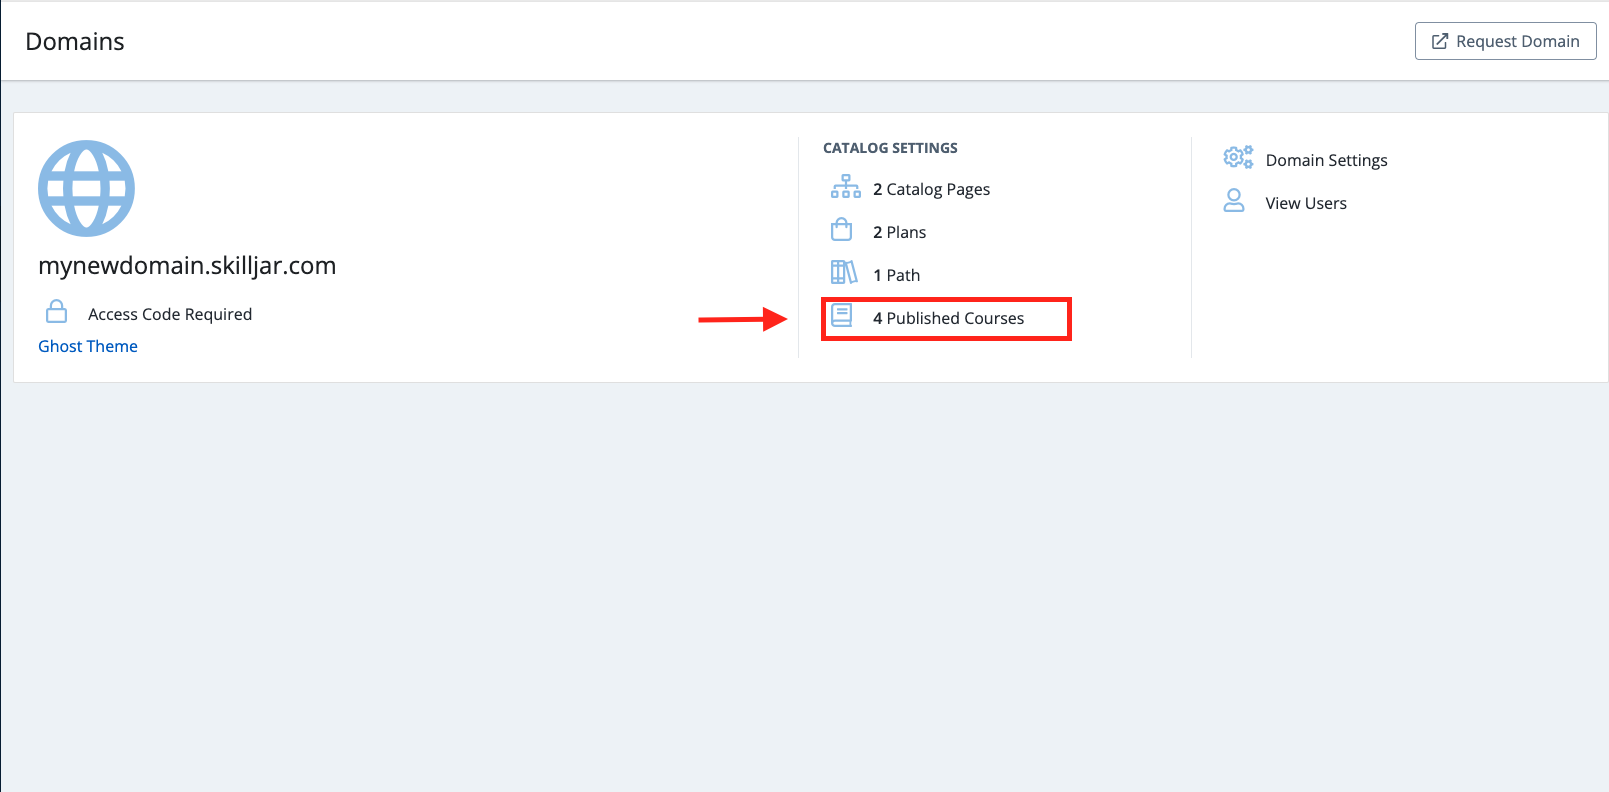Click the sitemap icon for Catalog Pages
The width and height of the screenshot is (1609, 792).
[x=845, y=187]
